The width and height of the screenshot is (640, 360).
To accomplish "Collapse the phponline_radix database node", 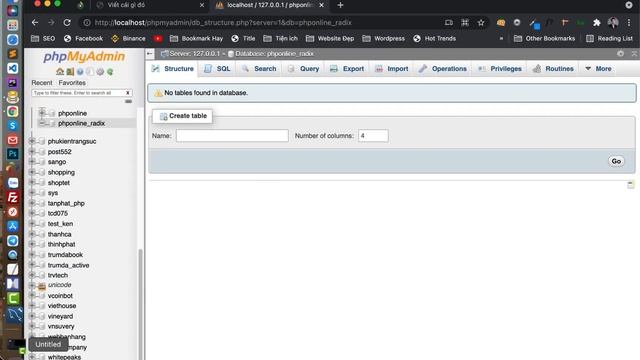I will [x=42, y=123].
